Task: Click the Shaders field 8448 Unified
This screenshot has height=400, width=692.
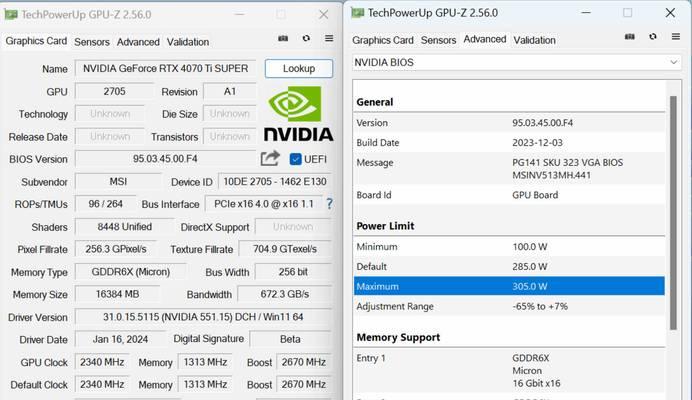Action: (x=124, y=226)
